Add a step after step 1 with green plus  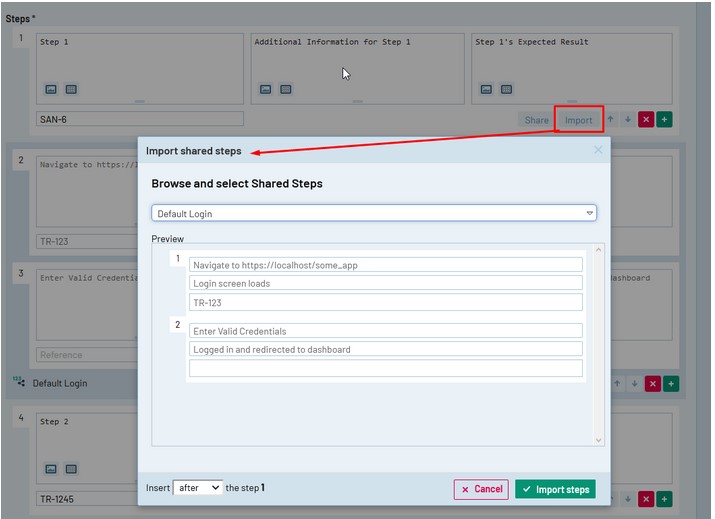664,119
